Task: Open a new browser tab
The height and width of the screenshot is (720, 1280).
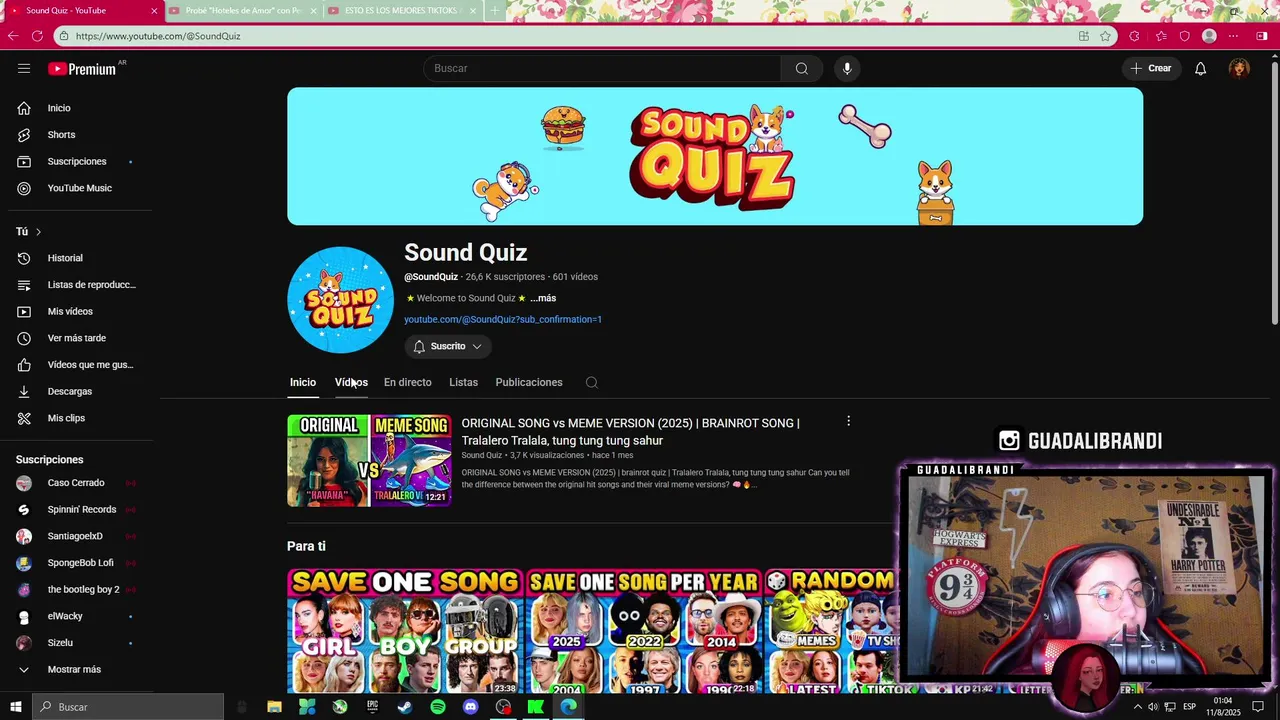Action: (494, 11)
